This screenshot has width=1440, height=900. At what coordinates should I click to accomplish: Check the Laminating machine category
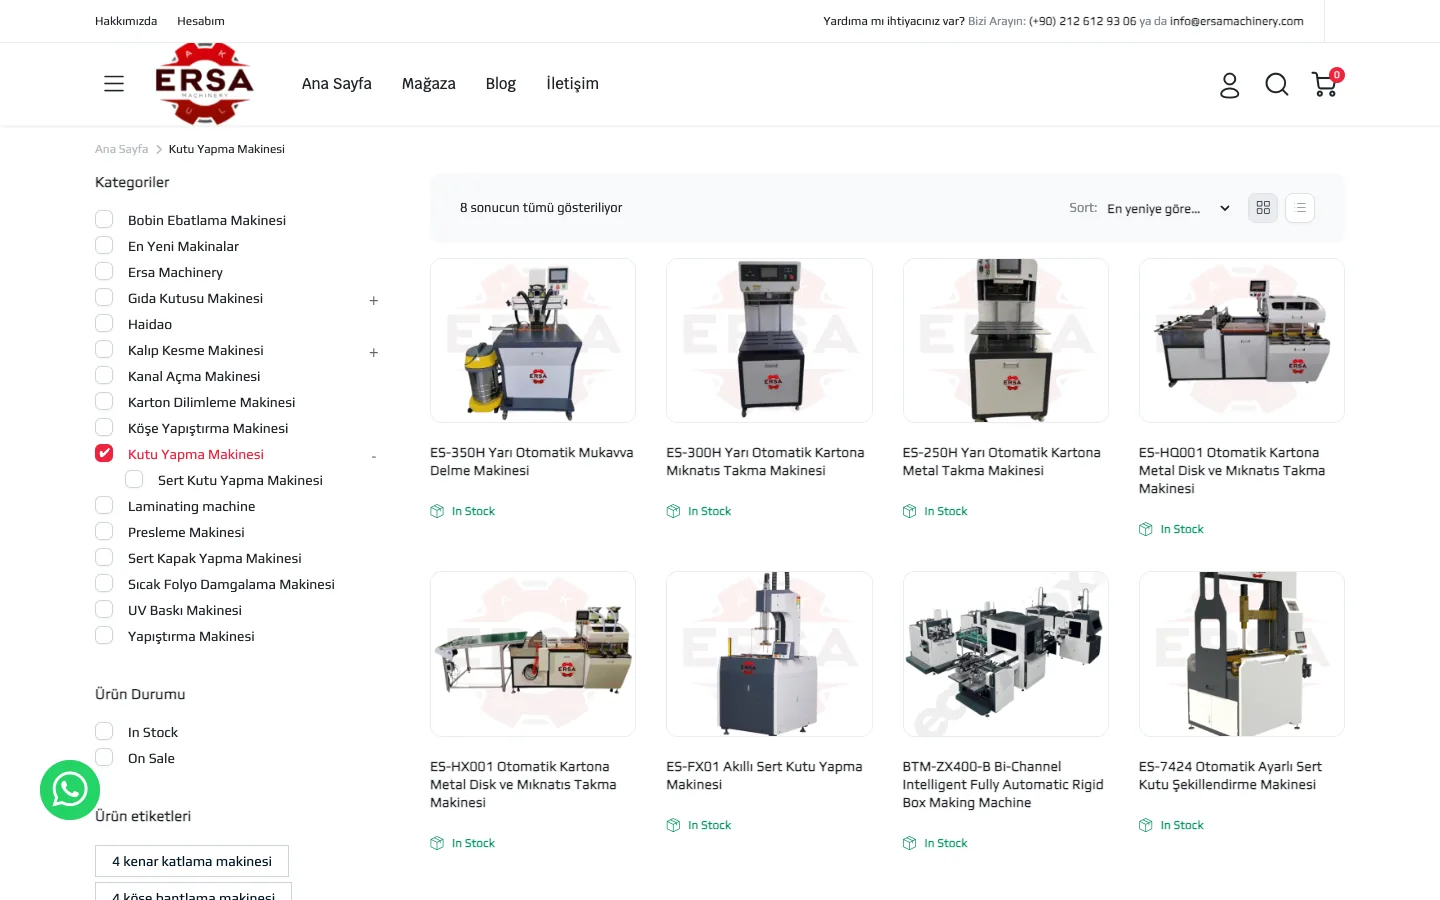point(104,506)
